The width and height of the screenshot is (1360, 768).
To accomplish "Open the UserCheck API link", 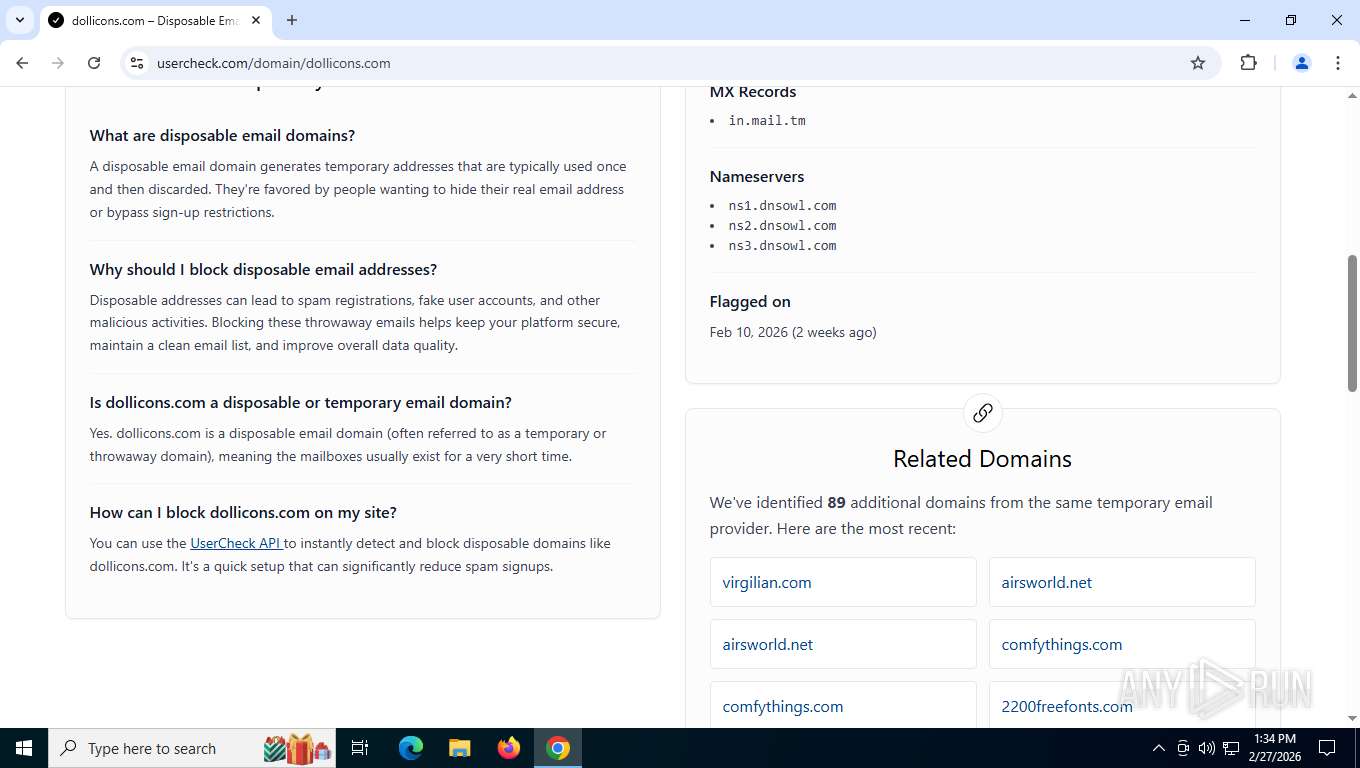I will pyautogui.click(x=236, y=543).
